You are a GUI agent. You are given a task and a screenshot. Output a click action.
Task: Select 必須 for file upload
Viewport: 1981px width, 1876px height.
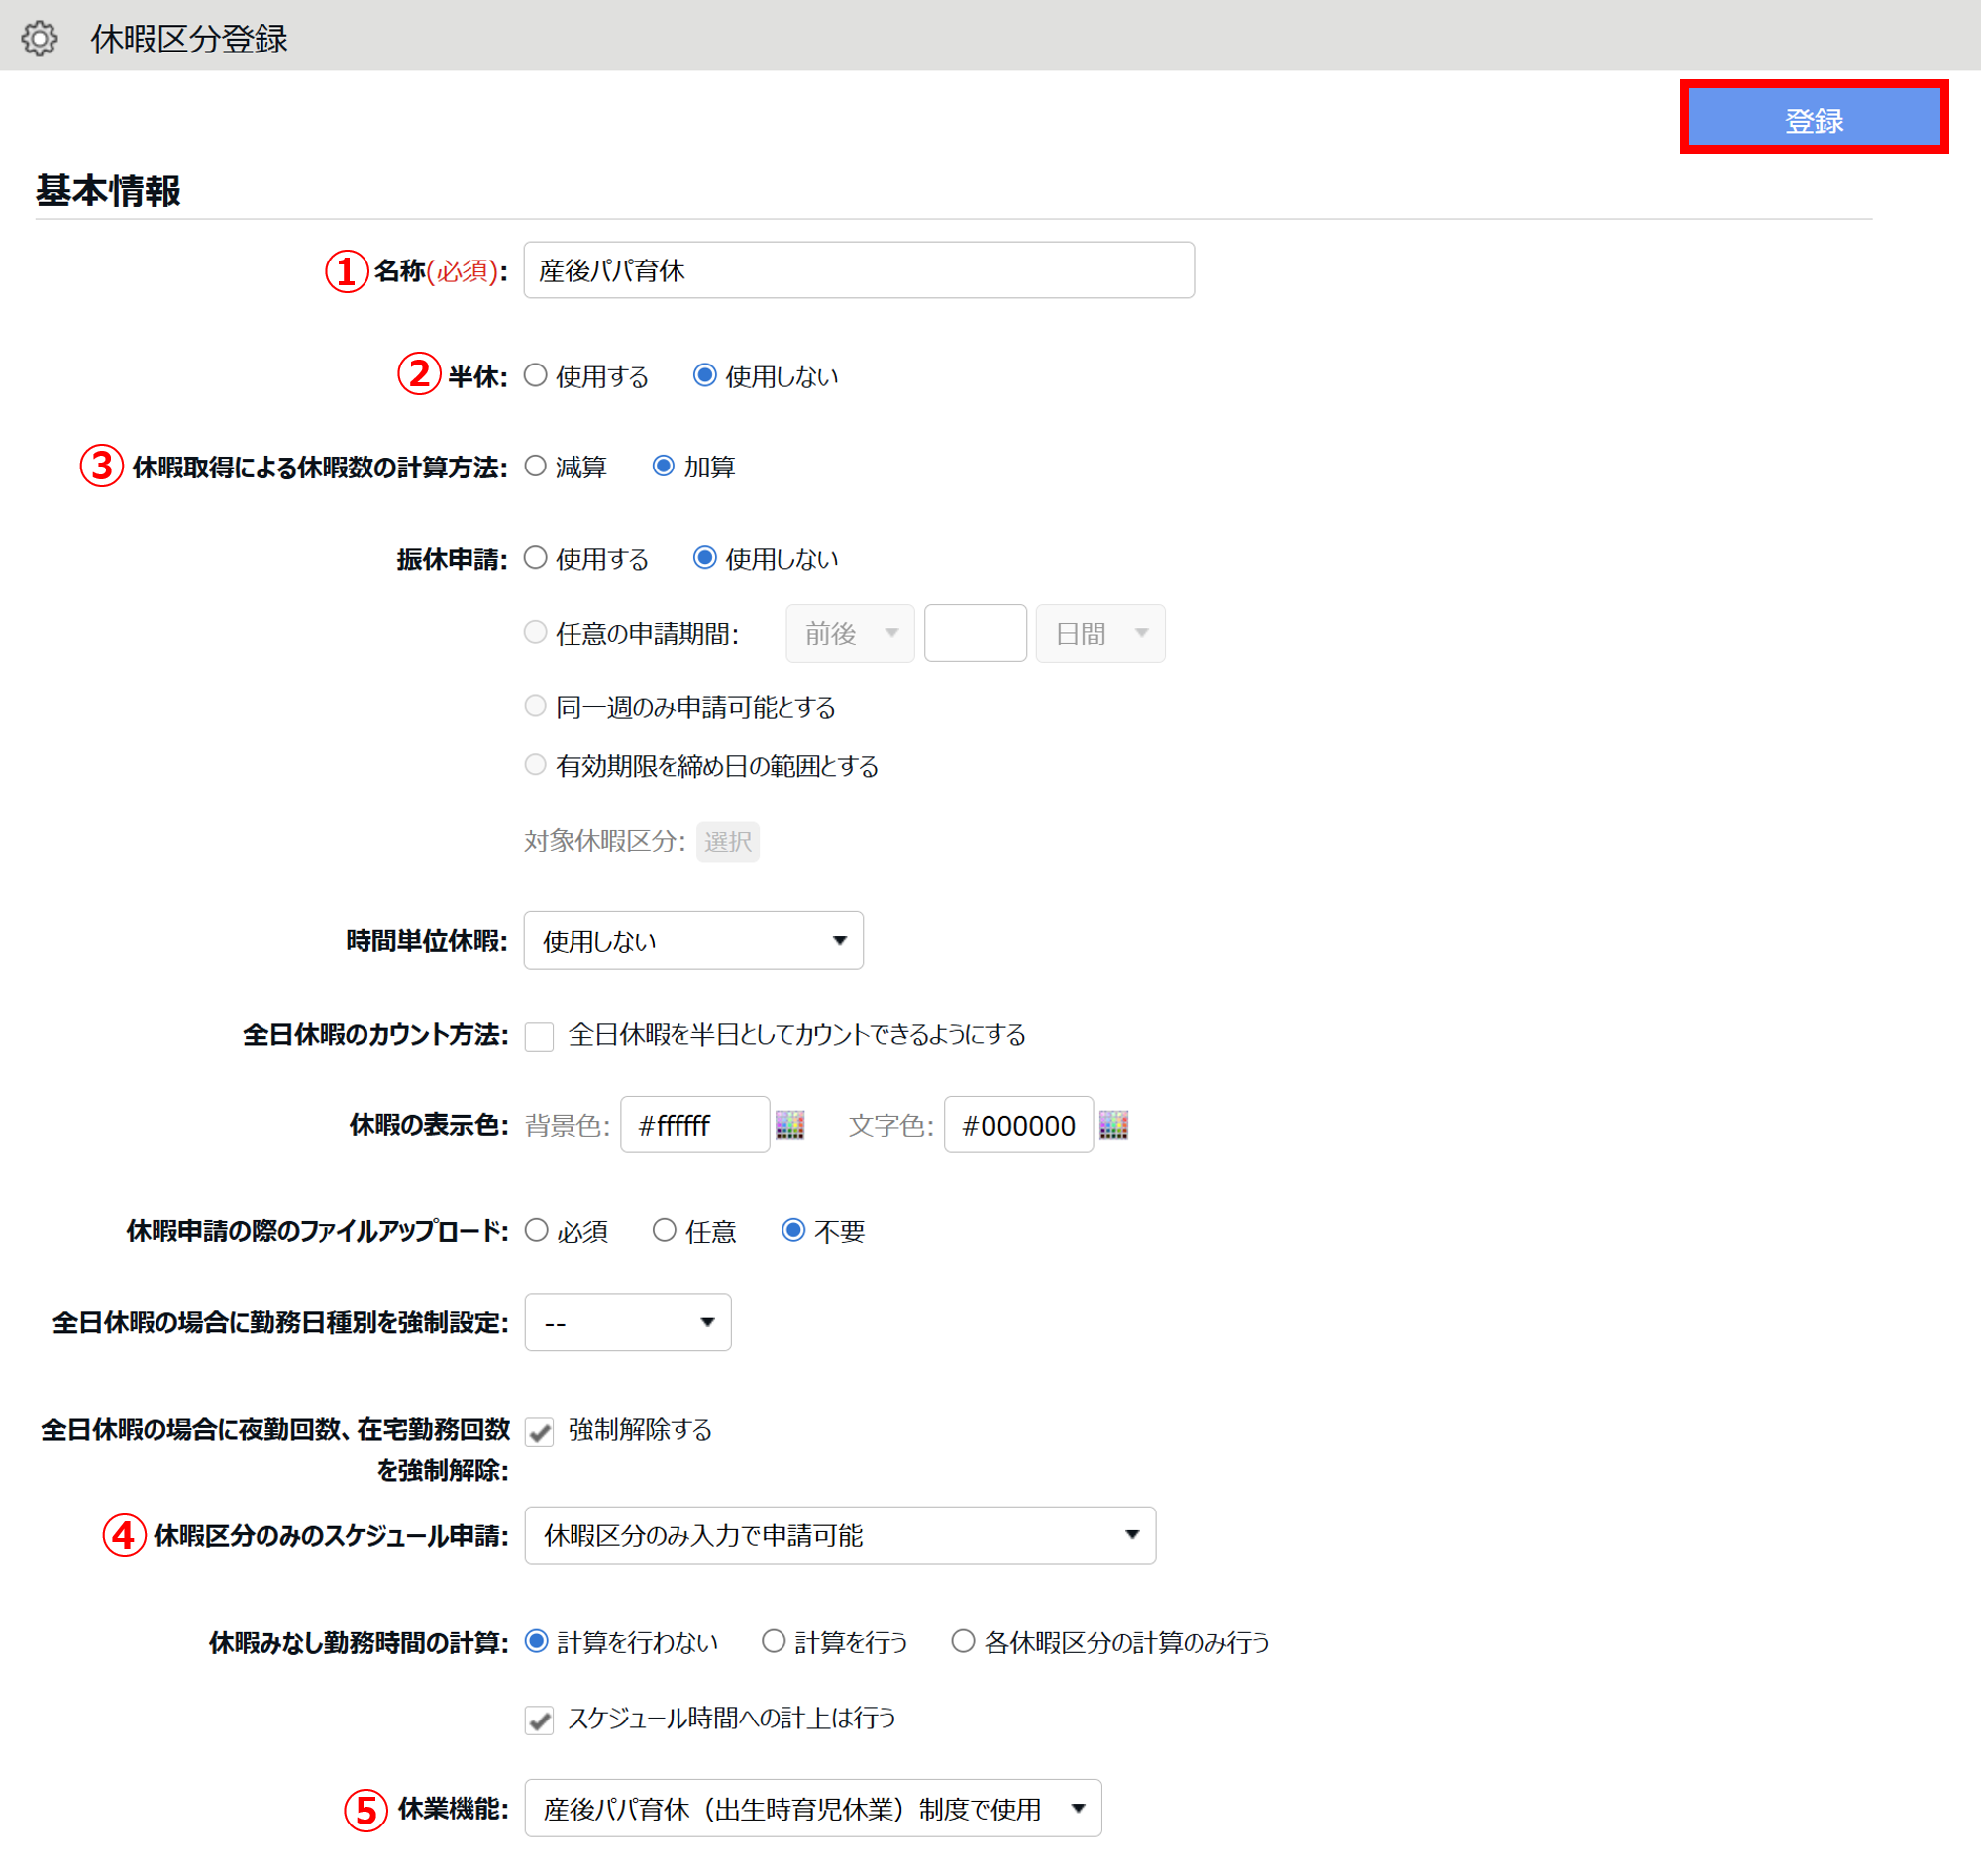click(537, 1230)
